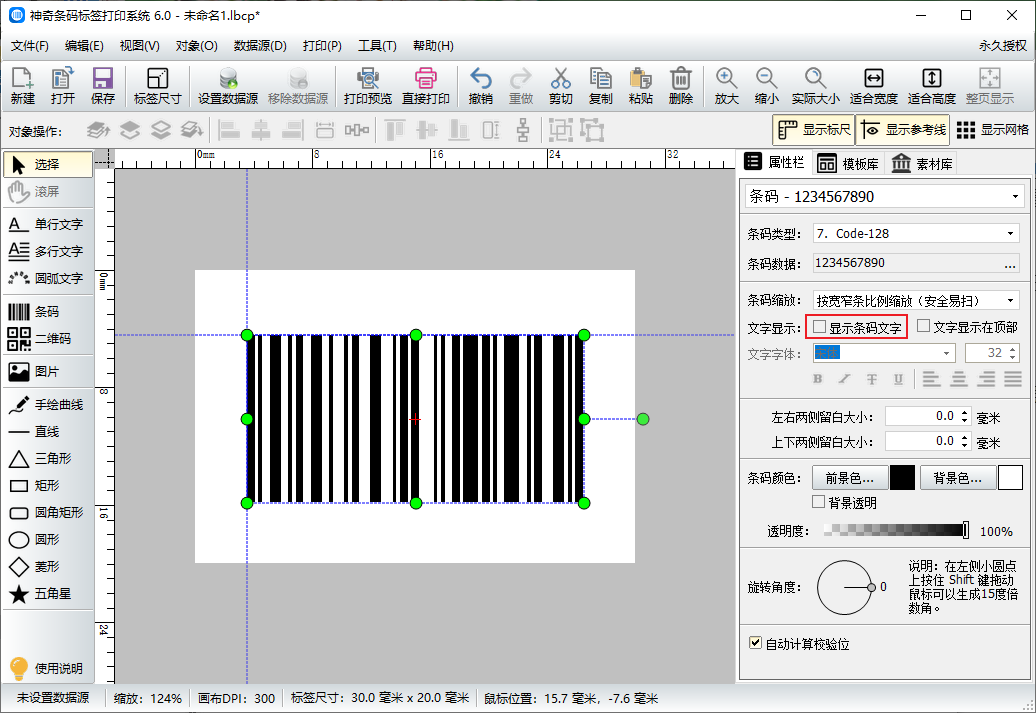Click the 直接打印 printer icon
This screenshot has width=1036, height=713.
[x=426, y=86]
